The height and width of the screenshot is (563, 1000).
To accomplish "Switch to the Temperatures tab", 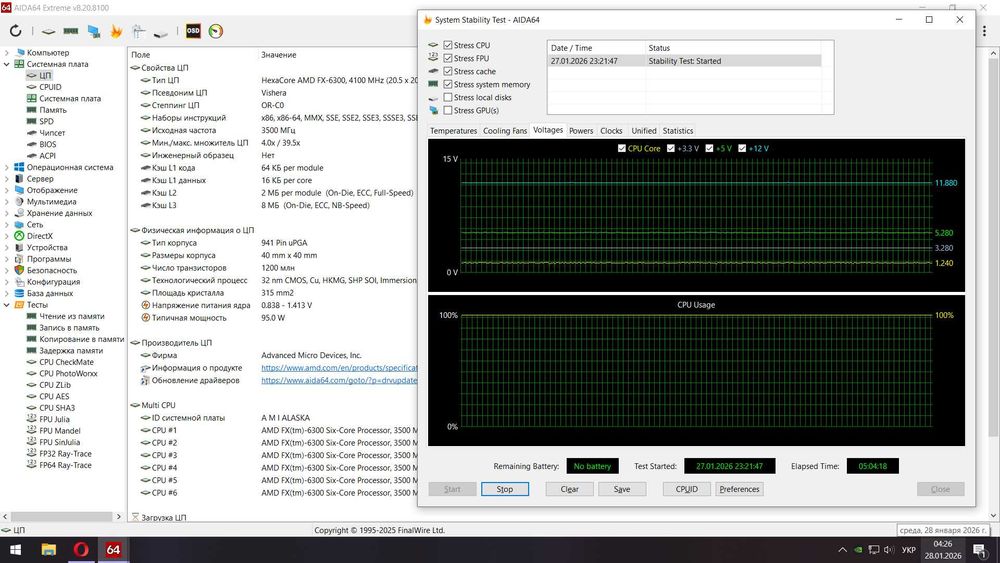I will click(453, 131).
